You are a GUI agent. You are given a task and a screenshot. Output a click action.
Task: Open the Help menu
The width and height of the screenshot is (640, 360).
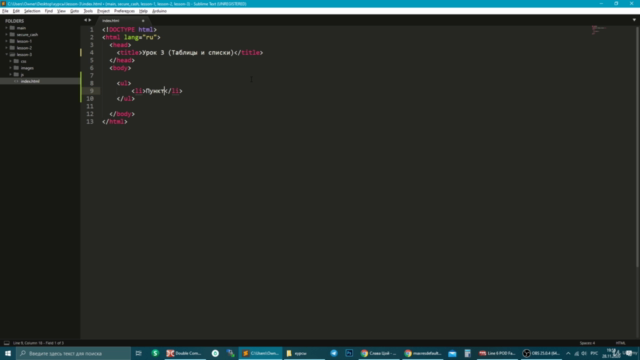[x=143, y=11]
